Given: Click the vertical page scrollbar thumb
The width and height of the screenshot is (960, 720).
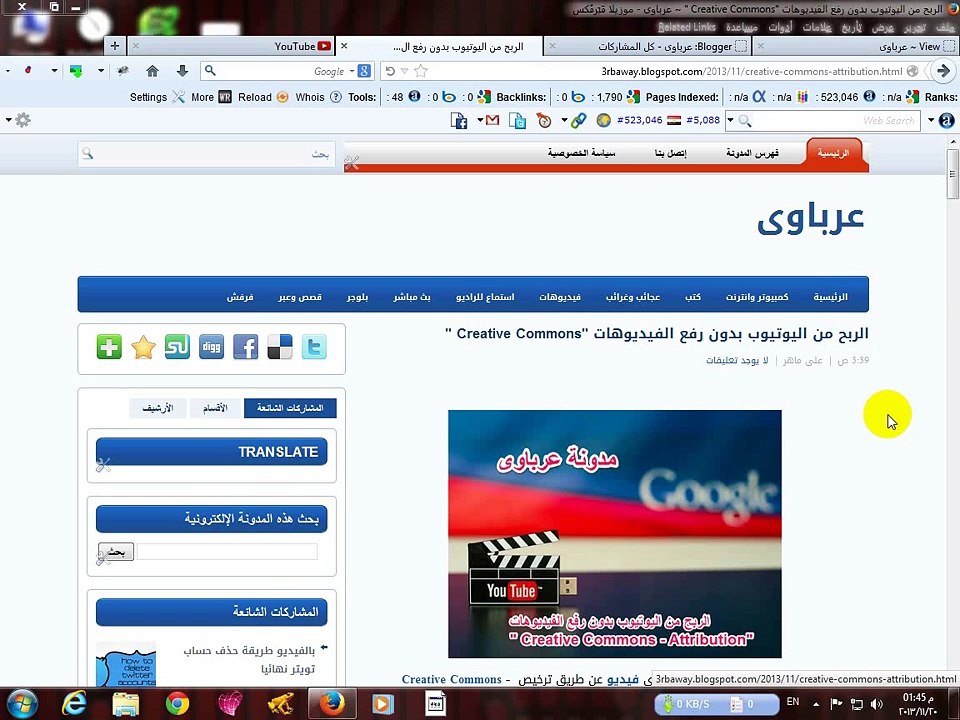Looking at the screenshot, I should click(x=953, y=173).
